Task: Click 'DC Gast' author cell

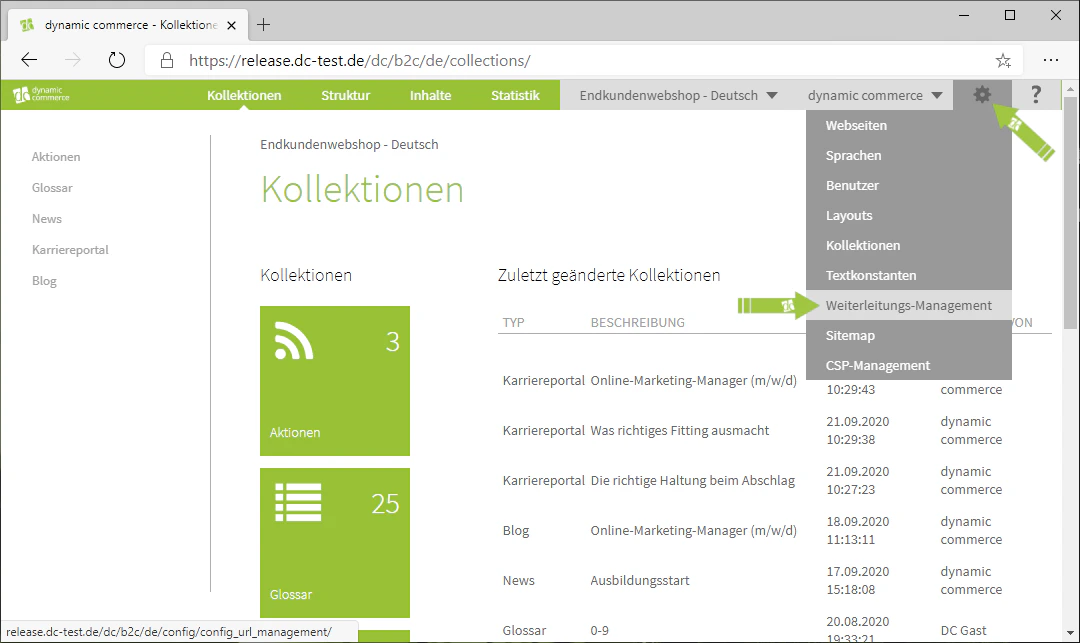Action: click(x=964, y=631)
